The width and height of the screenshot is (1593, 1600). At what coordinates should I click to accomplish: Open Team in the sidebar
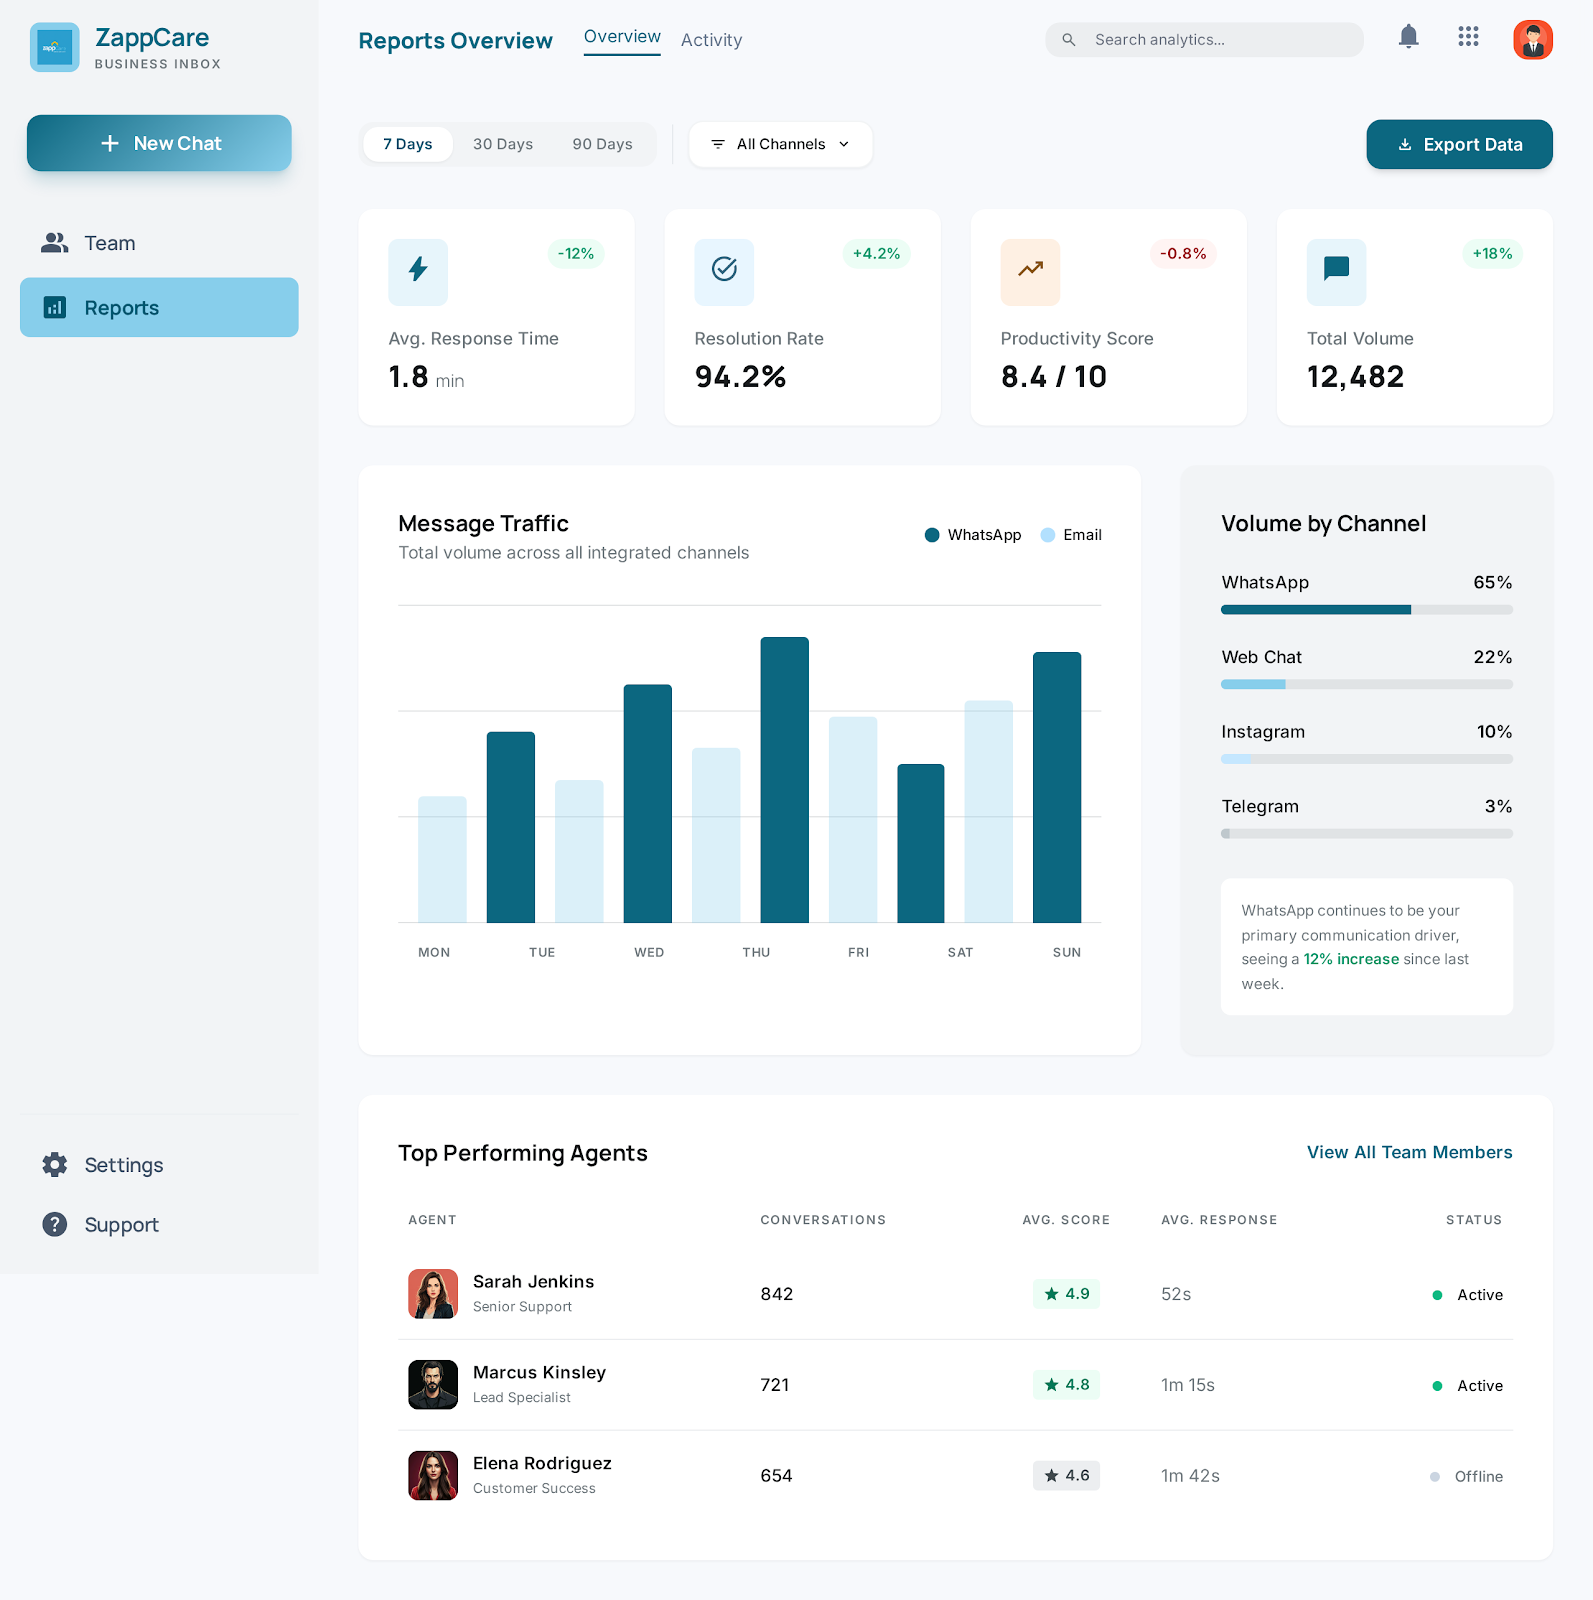click(109, 243)
